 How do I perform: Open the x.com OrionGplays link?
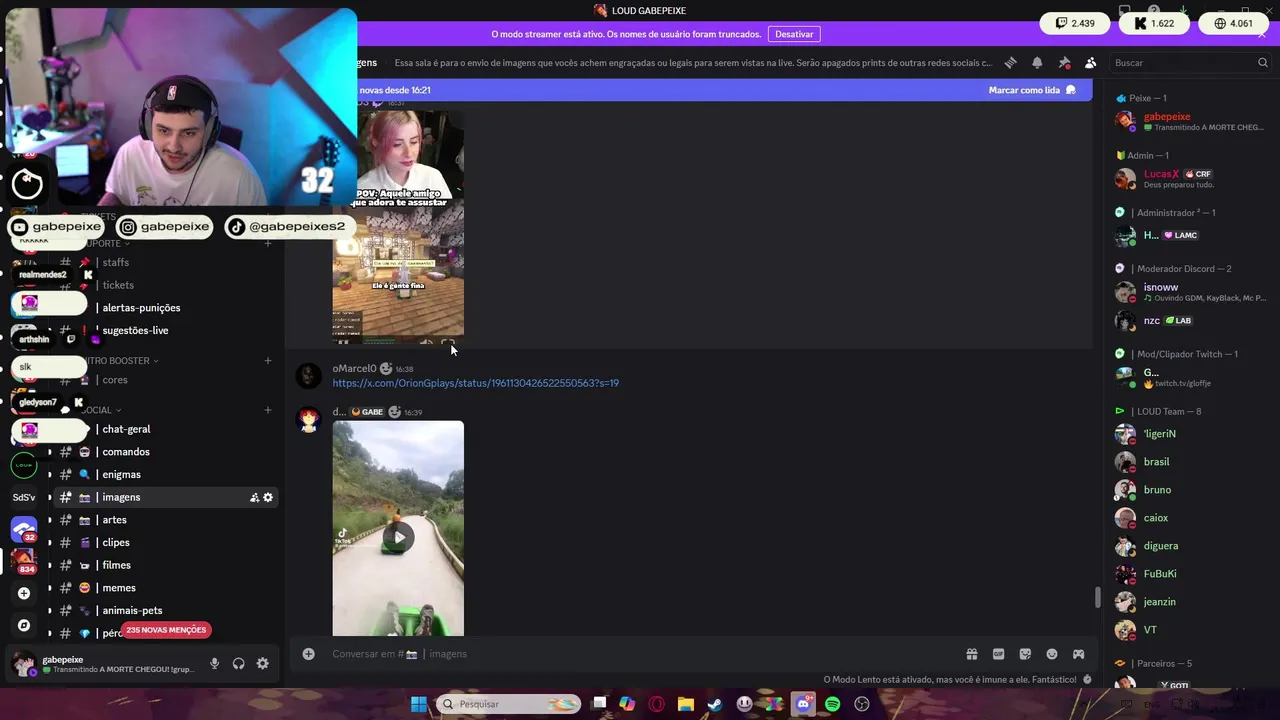tap(475, 383)
